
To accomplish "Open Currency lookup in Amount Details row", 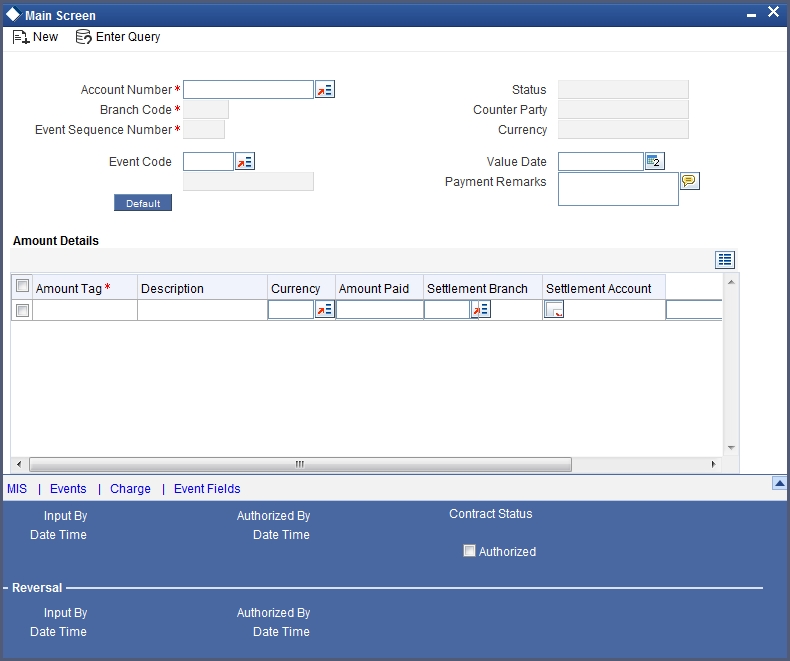I will (x=325, y=309).
